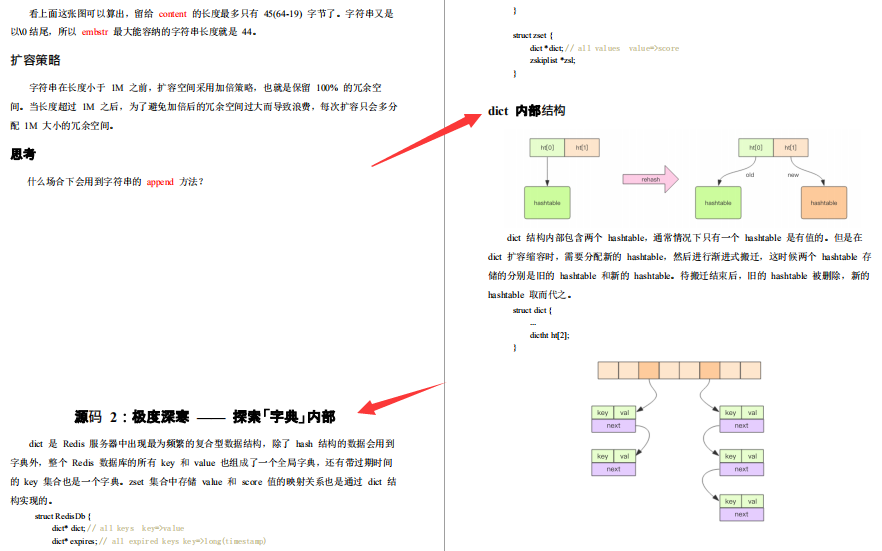This screenshot has height=551, width=882.
Task: Select the heading "思考"
Action: (23, 154)
